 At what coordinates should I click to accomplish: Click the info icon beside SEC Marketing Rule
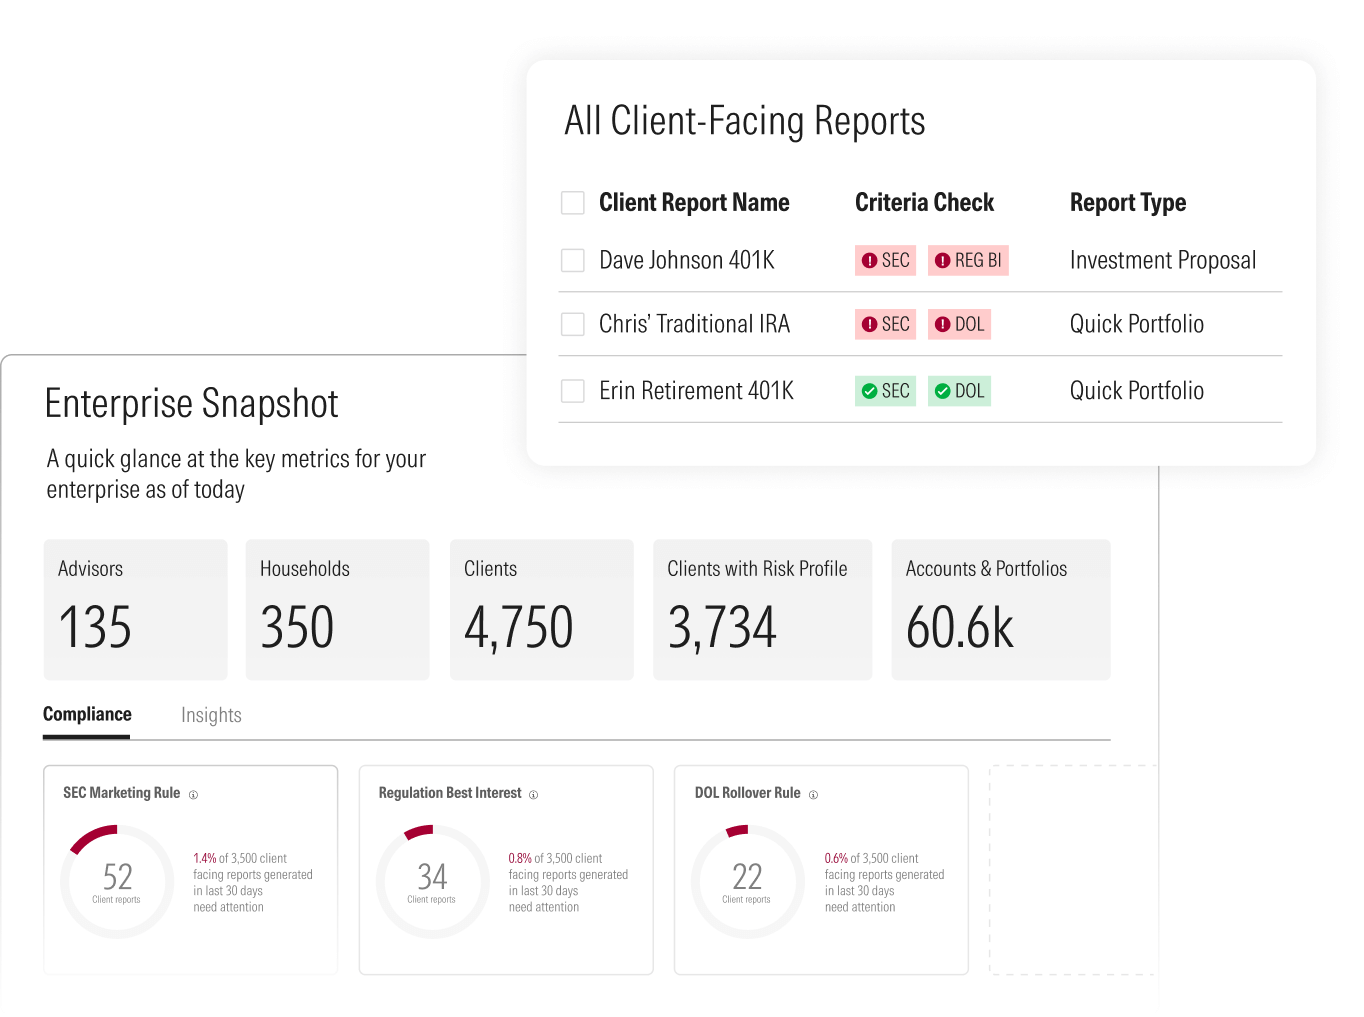tap(193, 795)
